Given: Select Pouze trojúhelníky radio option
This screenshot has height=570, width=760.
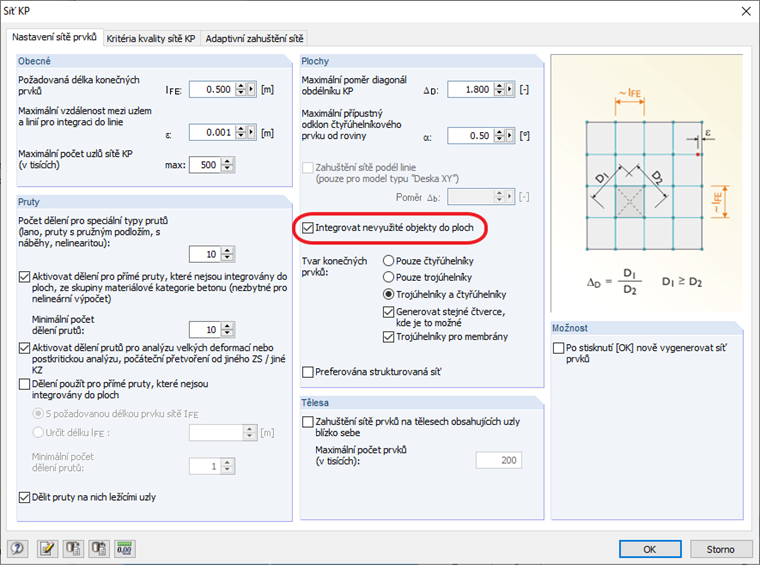Looking at the screenshot, I should pyautogui.click(x=388, y=277).
